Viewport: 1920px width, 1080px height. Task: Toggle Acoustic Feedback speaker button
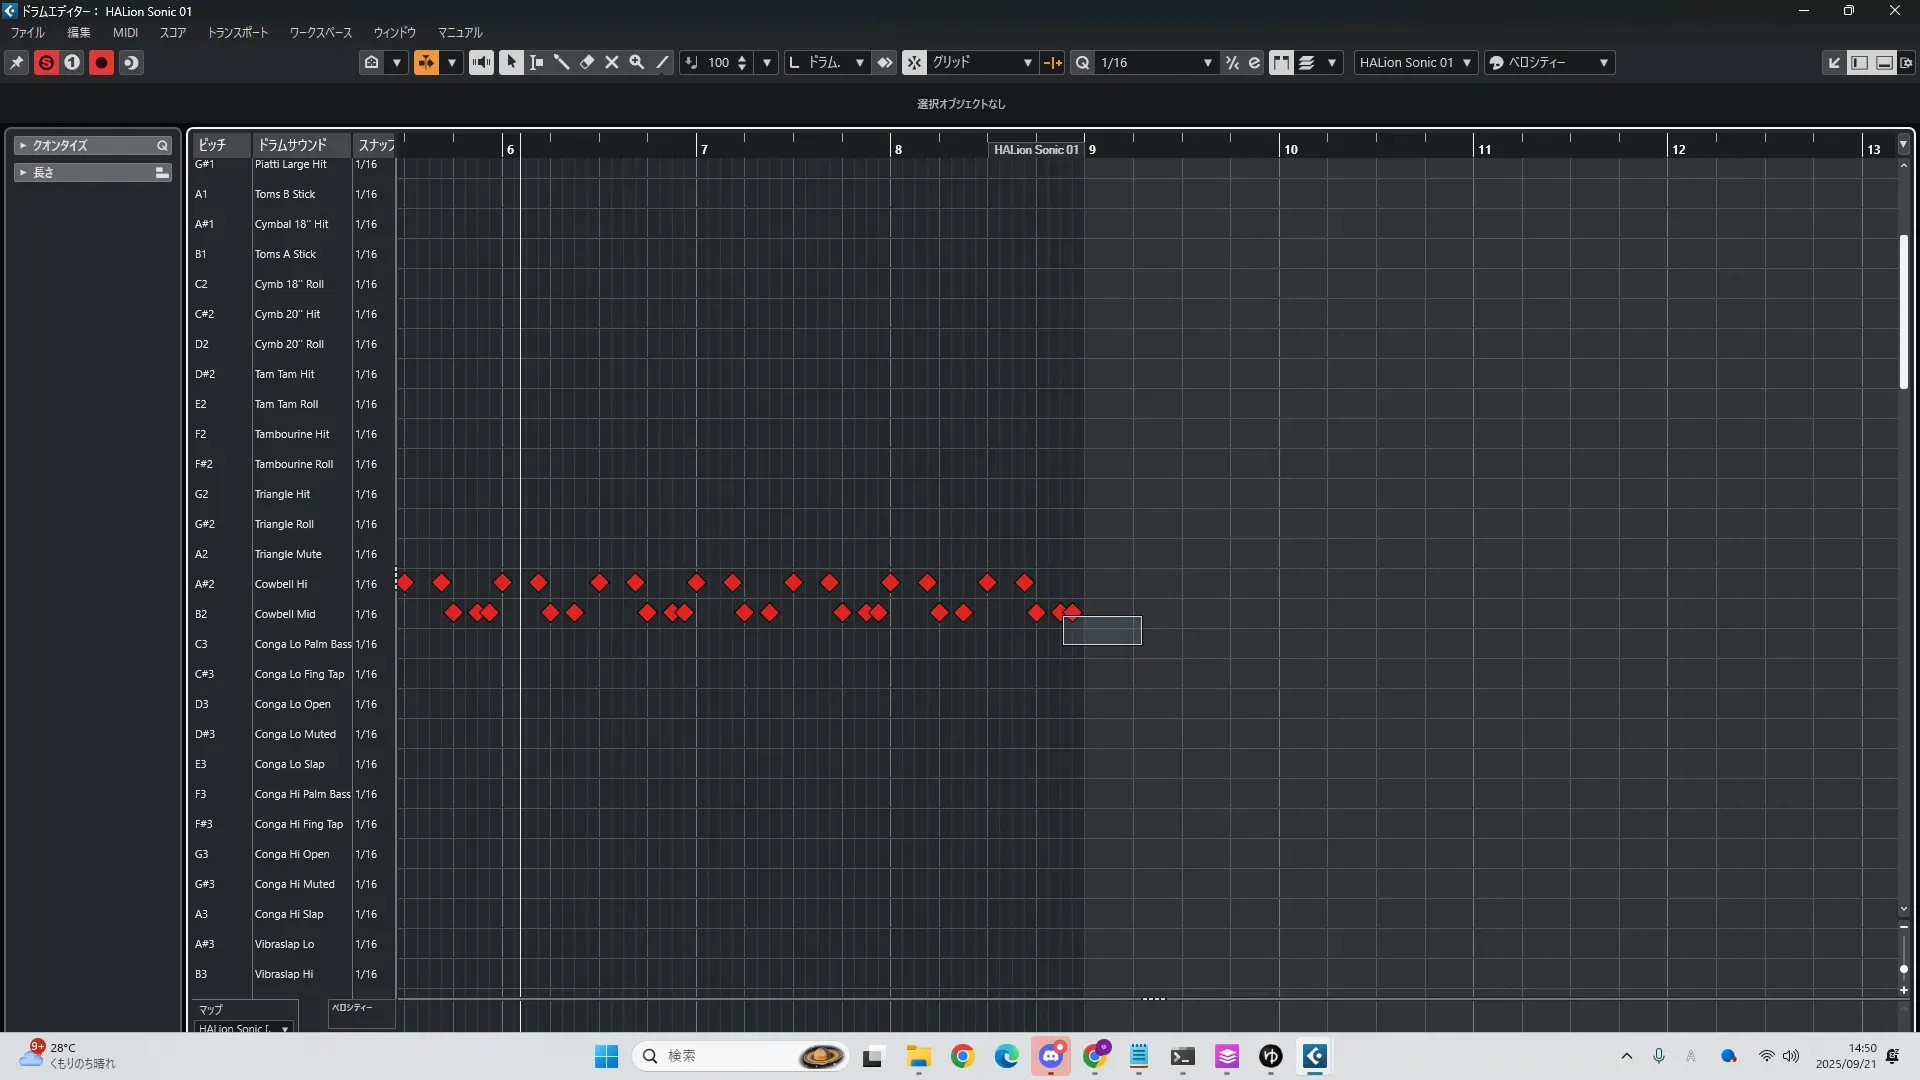[x=481, y=62]
